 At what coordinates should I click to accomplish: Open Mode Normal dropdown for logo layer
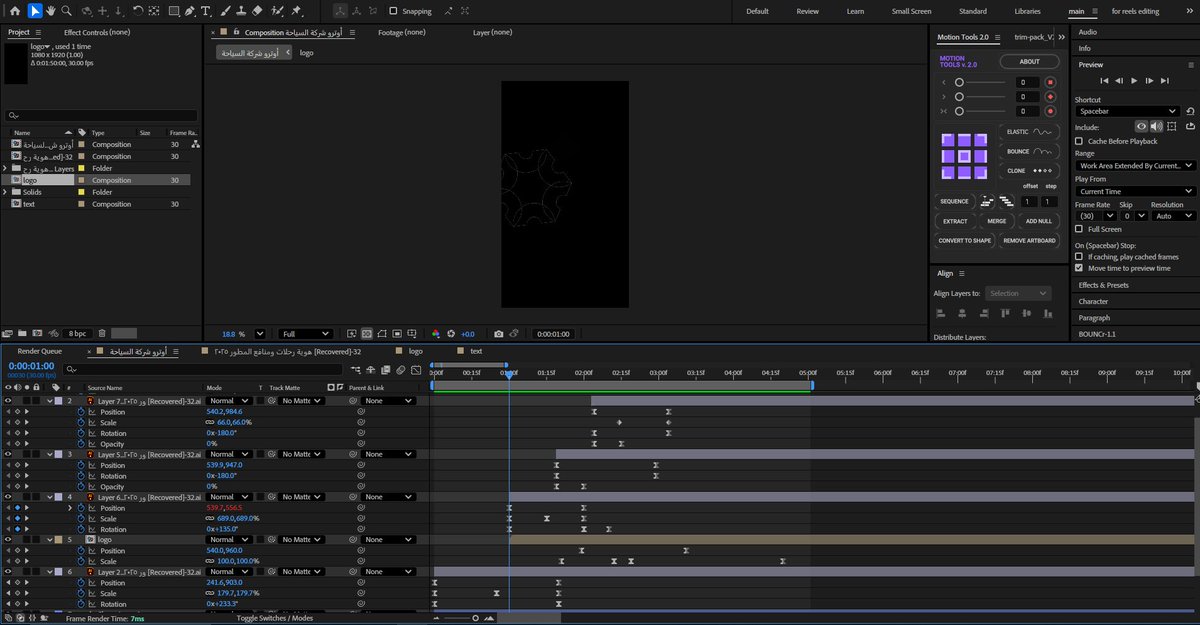[228, 540]
